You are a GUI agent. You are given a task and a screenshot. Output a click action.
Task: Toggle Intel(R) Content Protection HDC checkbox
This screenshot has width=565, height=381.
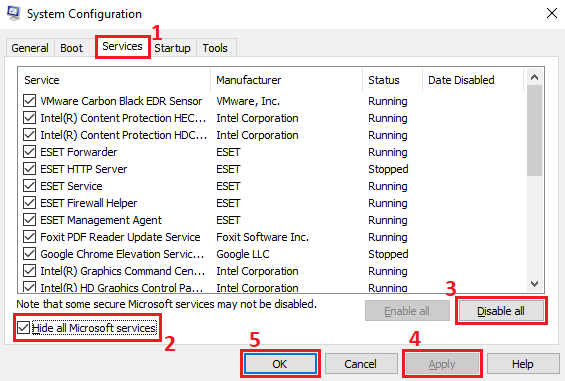29,135
